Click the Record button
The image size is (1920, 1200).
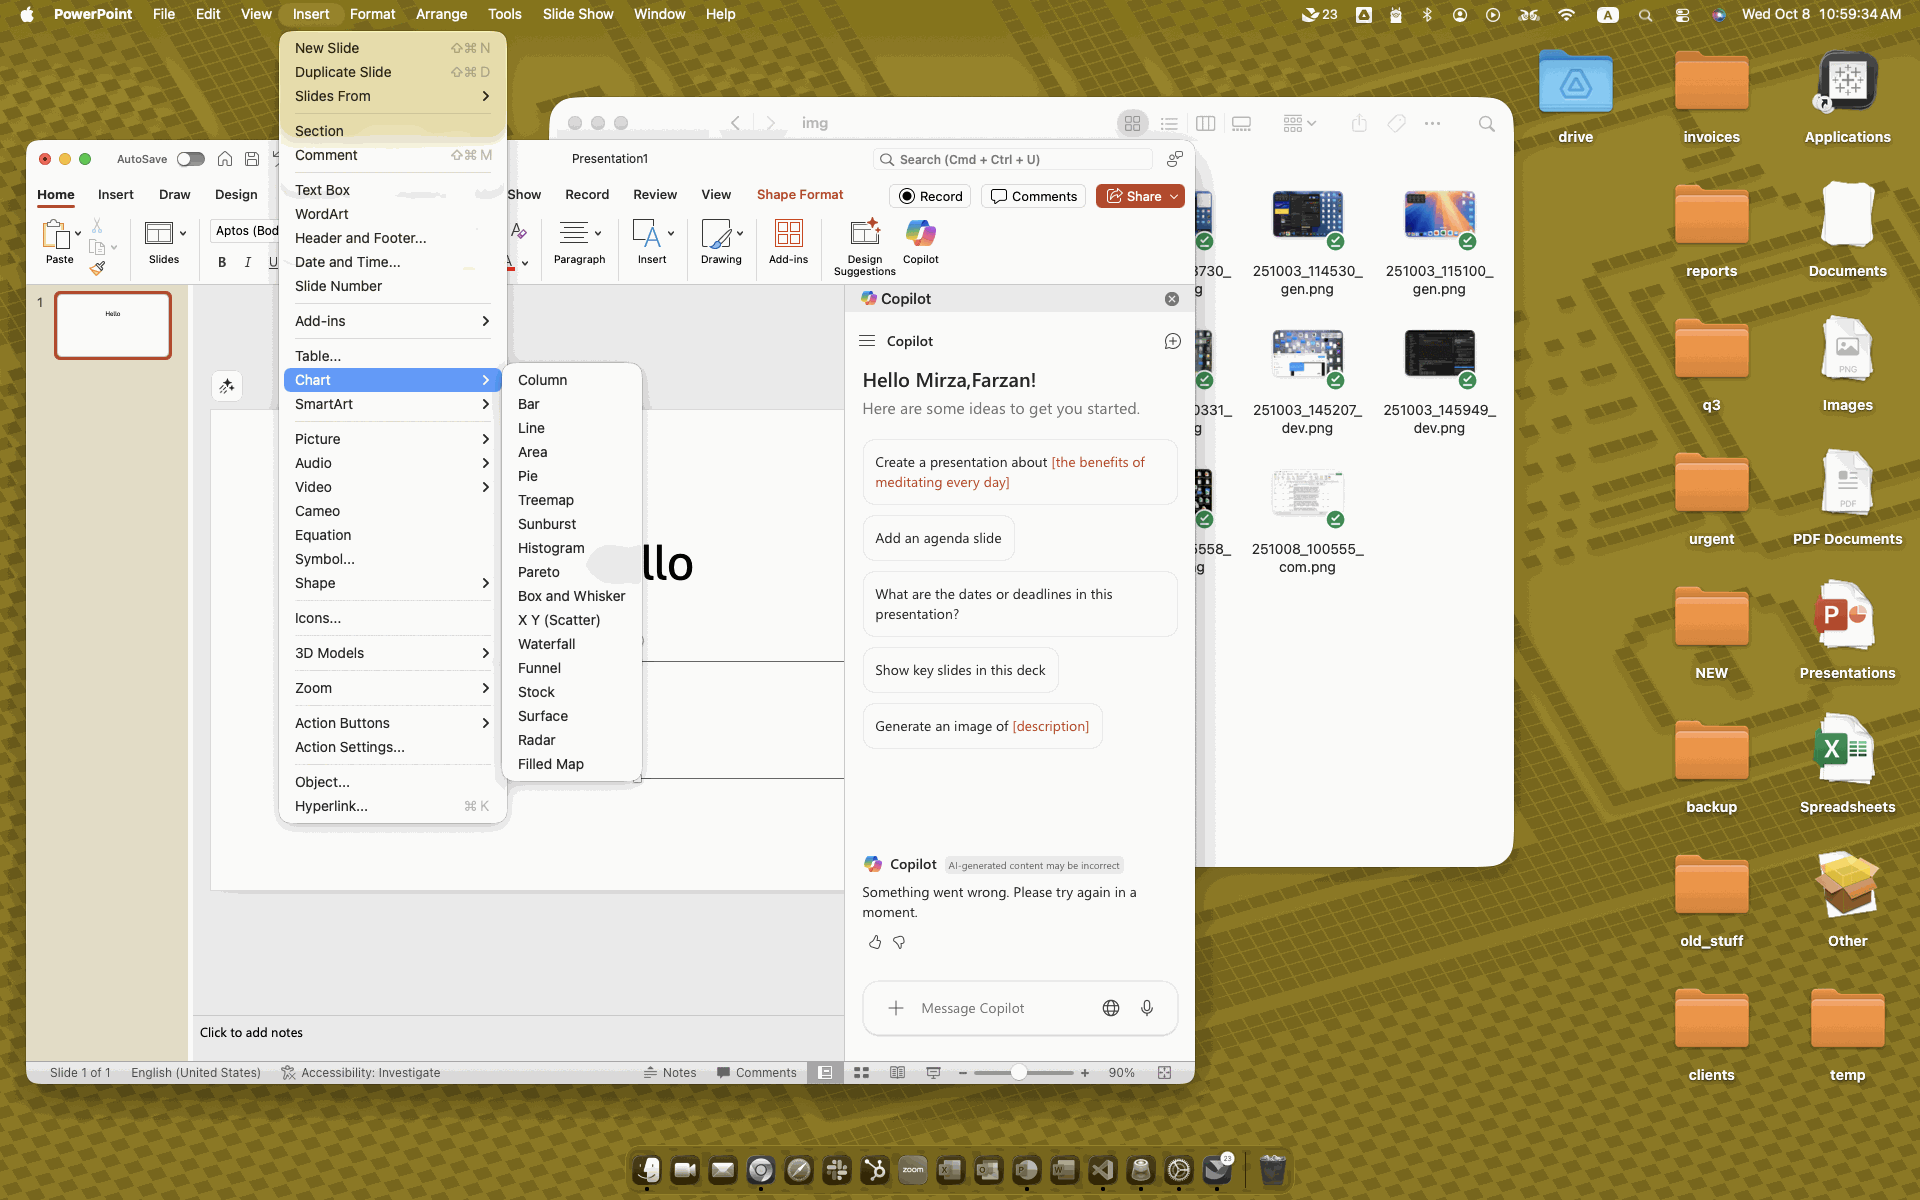930,196
